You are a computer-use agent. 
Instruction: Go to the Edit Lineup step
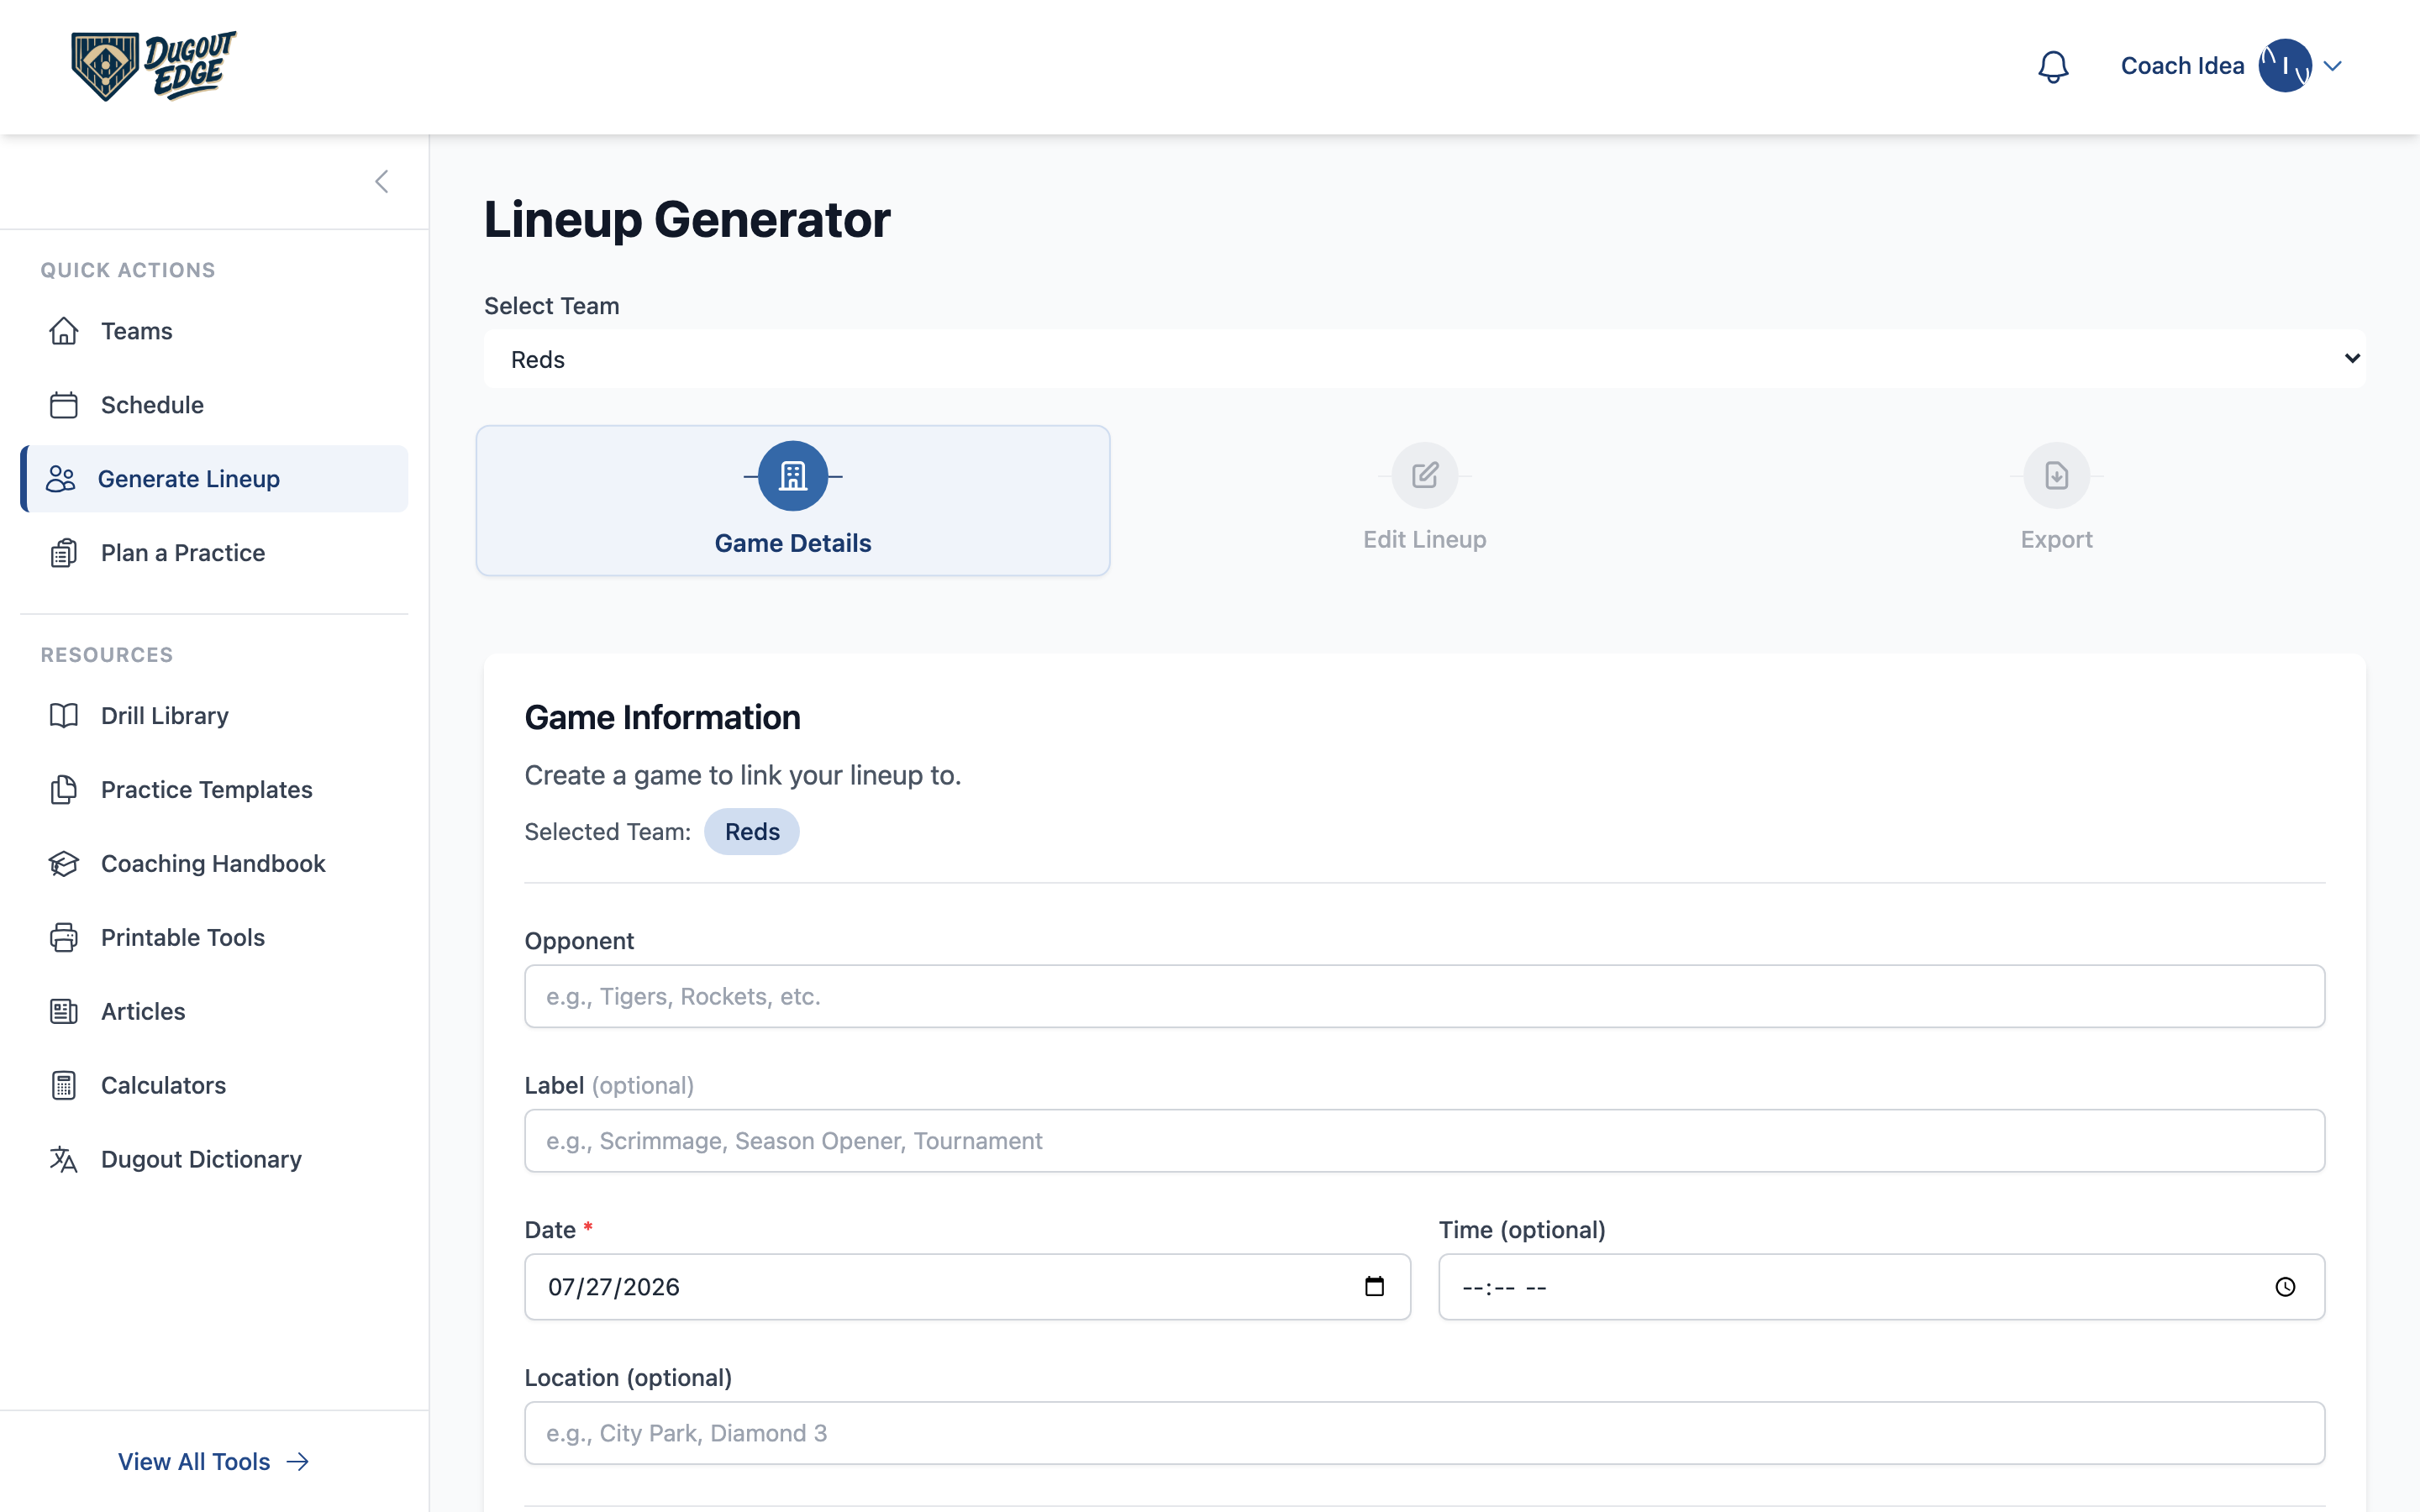click(1424, 499)
